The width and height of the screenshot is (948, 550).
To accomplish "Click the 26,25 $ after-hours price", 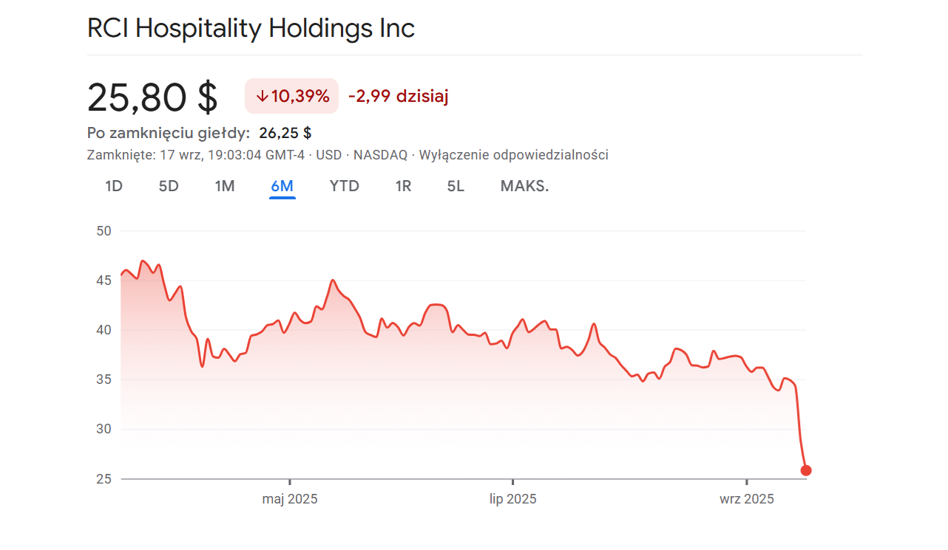I will click(x=285, y=132).
